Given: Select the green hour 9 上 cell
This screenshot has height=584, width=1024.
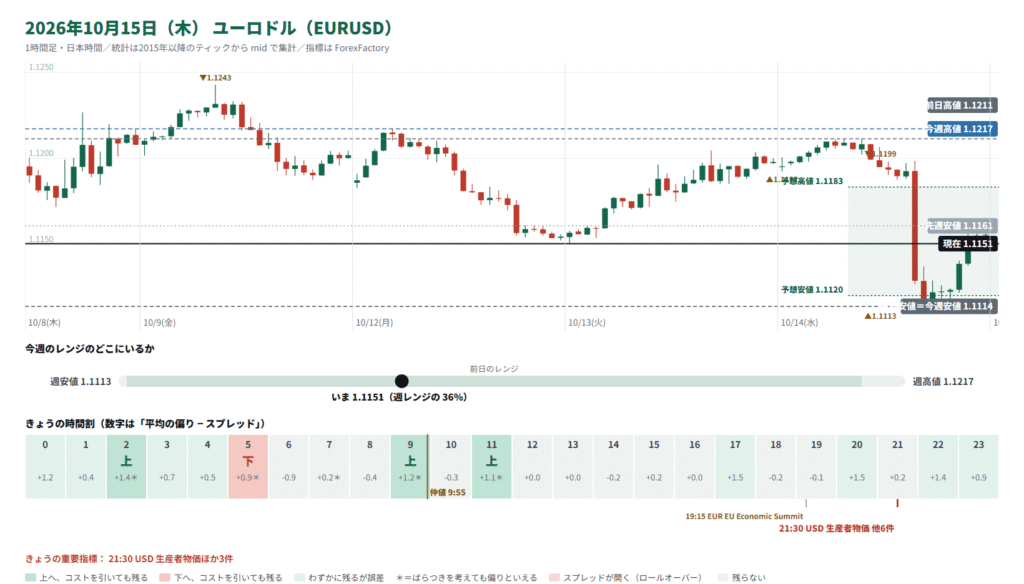Looking at the screenshot, I should tap(410, 466).
